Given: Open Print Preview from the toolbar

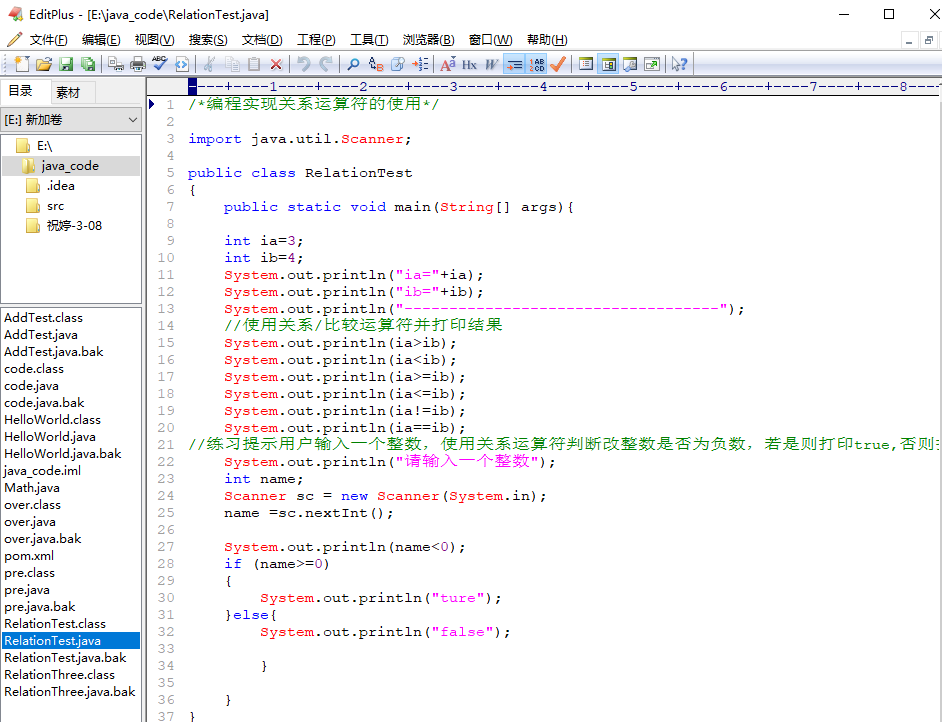Looking at the screenshot, I should click(x=115, y=64).
